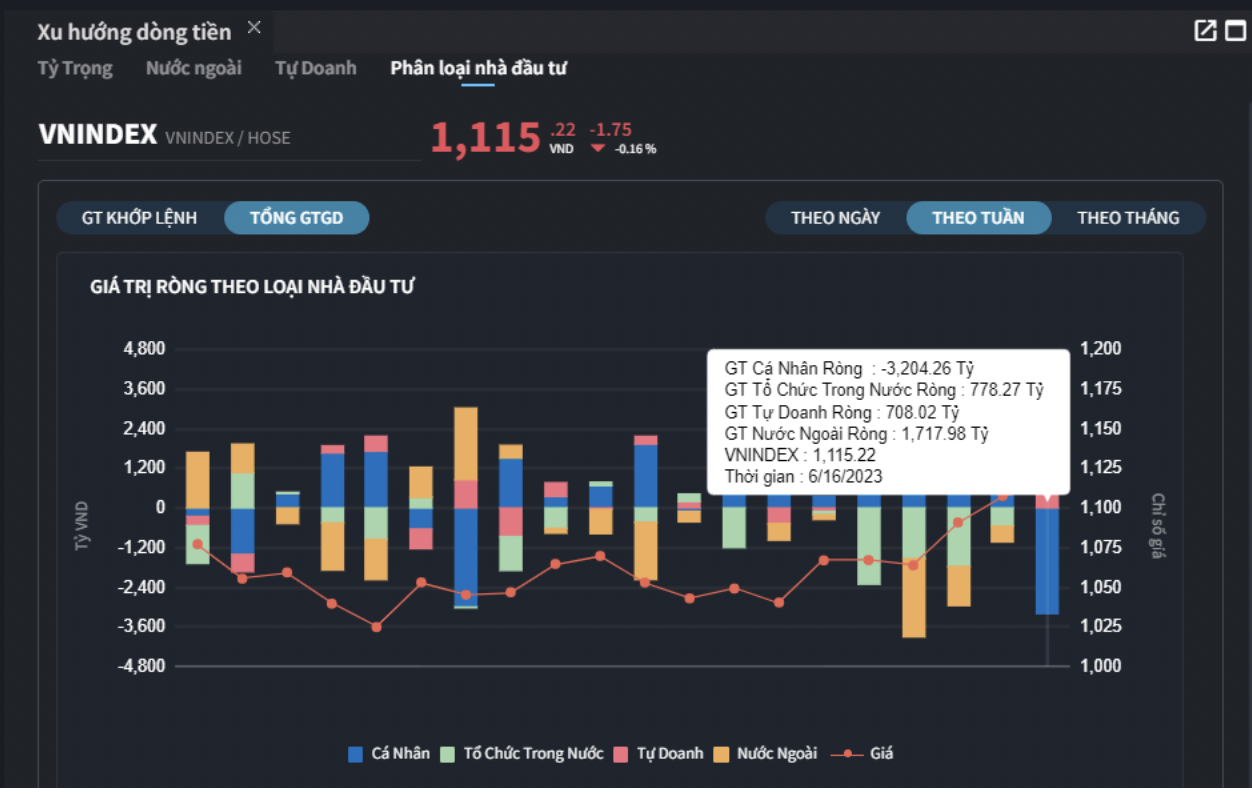Image resolution: width=1252 pixels, height=794 pixels.
Task: Toggle Nước Ngoài legend series
Action: 766,754
